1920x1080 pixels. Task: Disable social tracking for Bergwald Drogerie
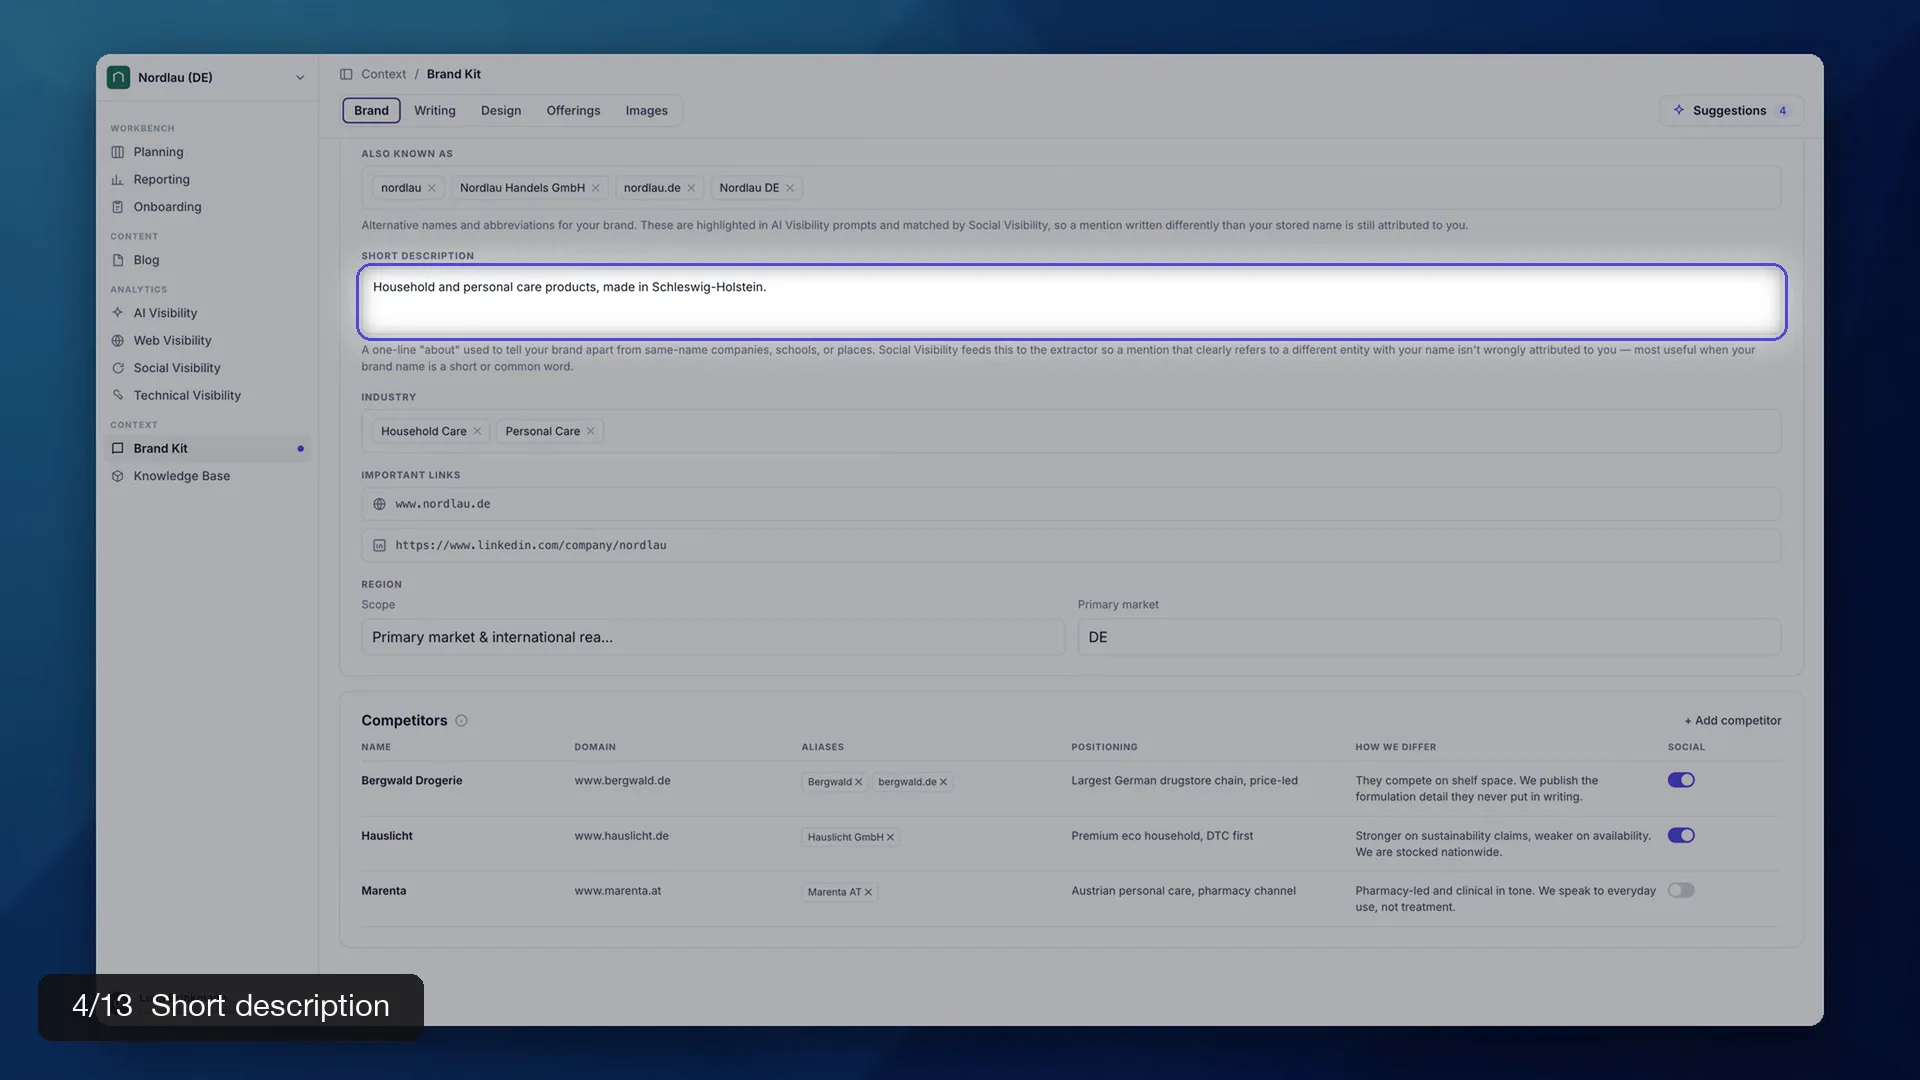pyautogui.click(x=1681, y=780)
